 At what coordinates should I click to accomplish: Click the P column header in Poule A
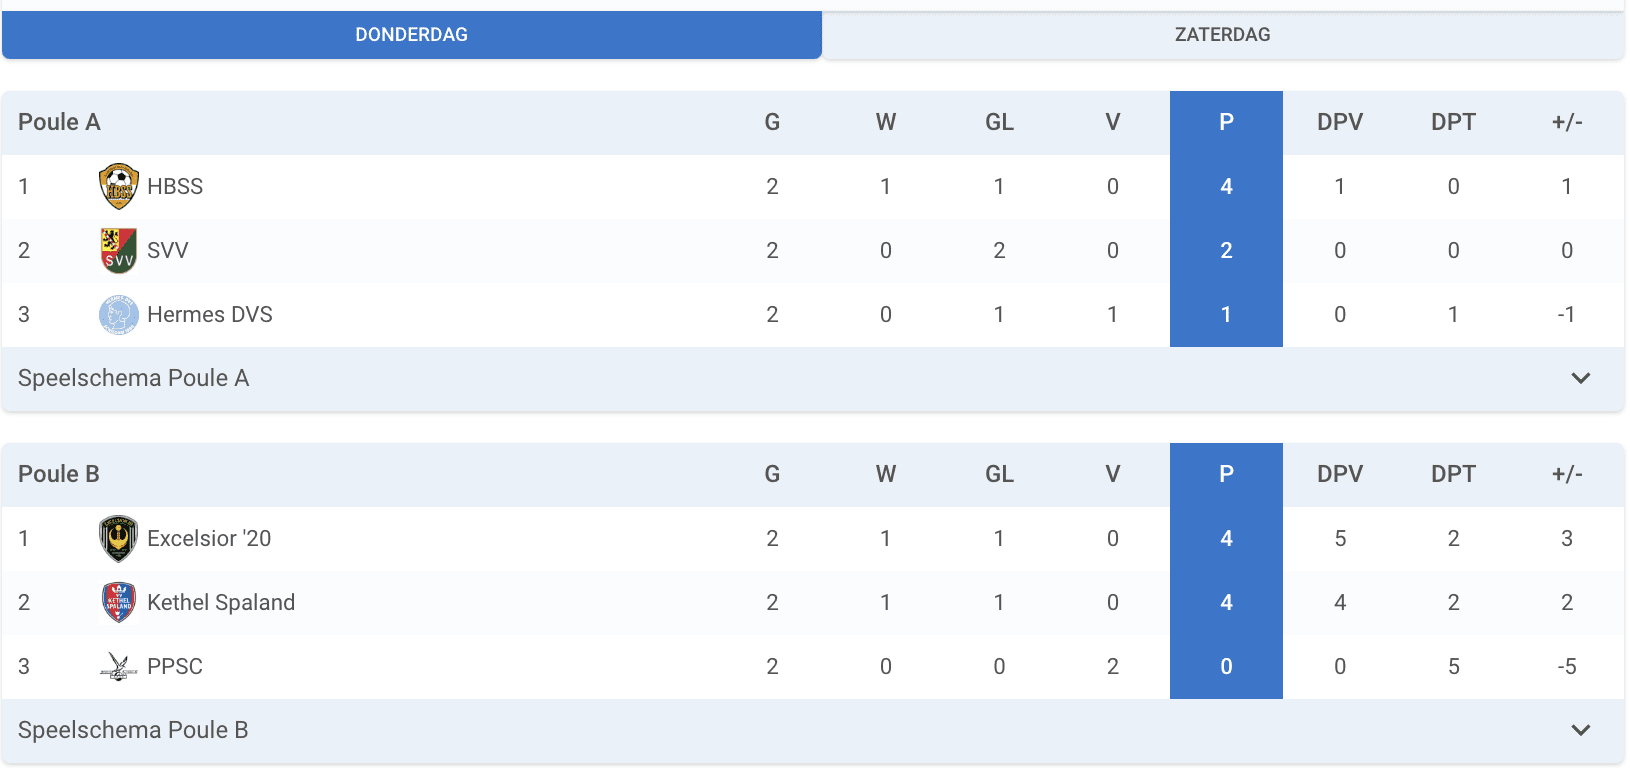pyautogui.click(x=1226, y=122)
